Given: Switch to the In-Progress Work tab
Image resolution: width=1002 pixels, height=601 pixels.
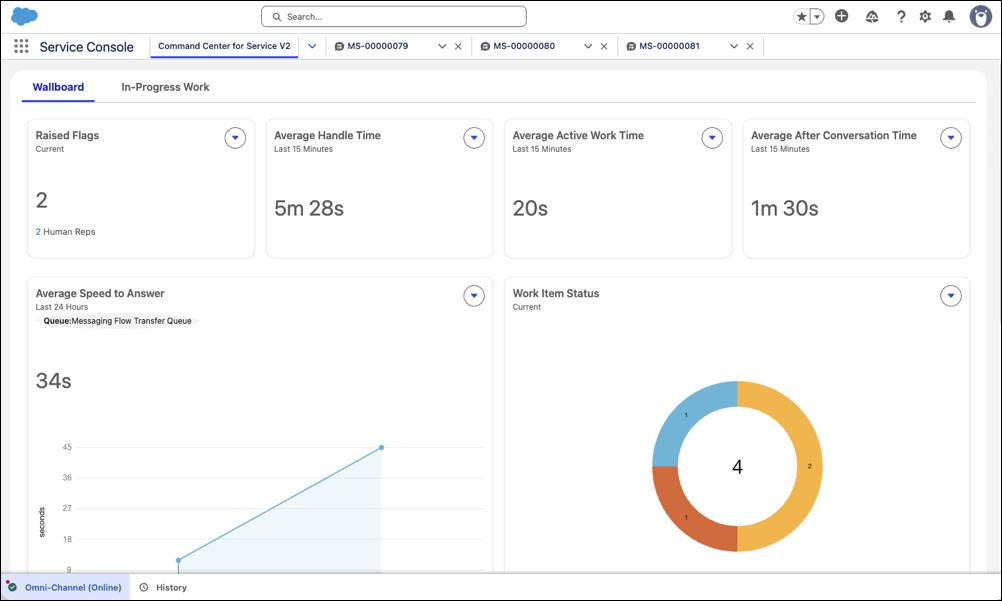Looking at the screenshot, I should tap(165, 87).
